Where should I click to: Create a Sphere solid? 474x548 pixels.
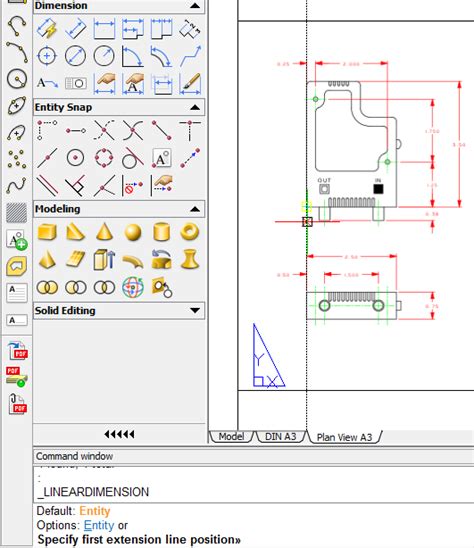[x=133, y=232]
